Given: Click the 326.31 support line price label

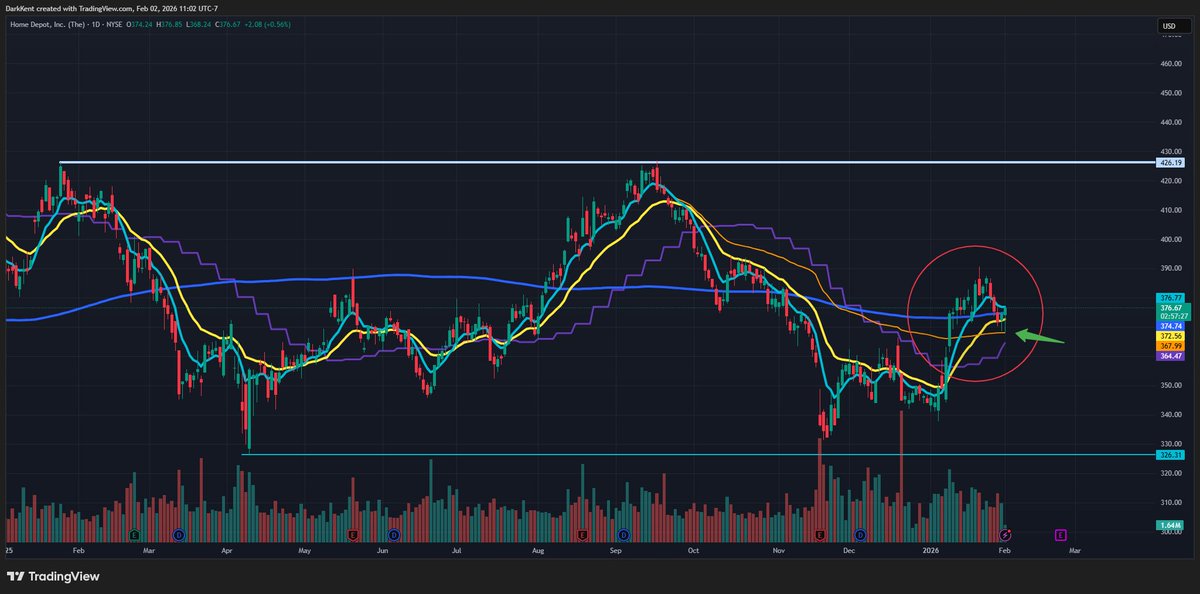Looking at the screenshot, I should point(1170,454).
